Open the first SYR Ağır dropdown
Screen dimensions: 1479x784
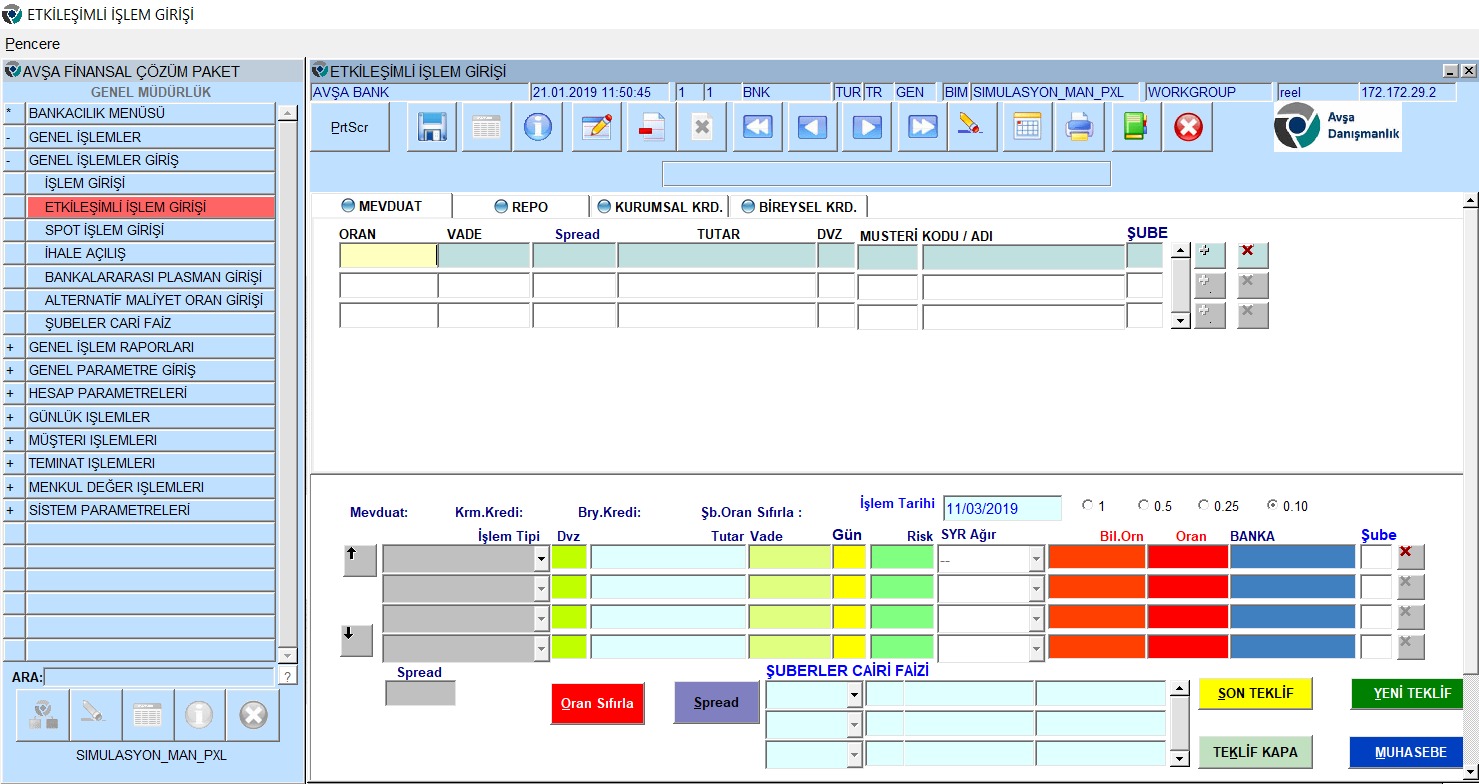click(1036, 559)
